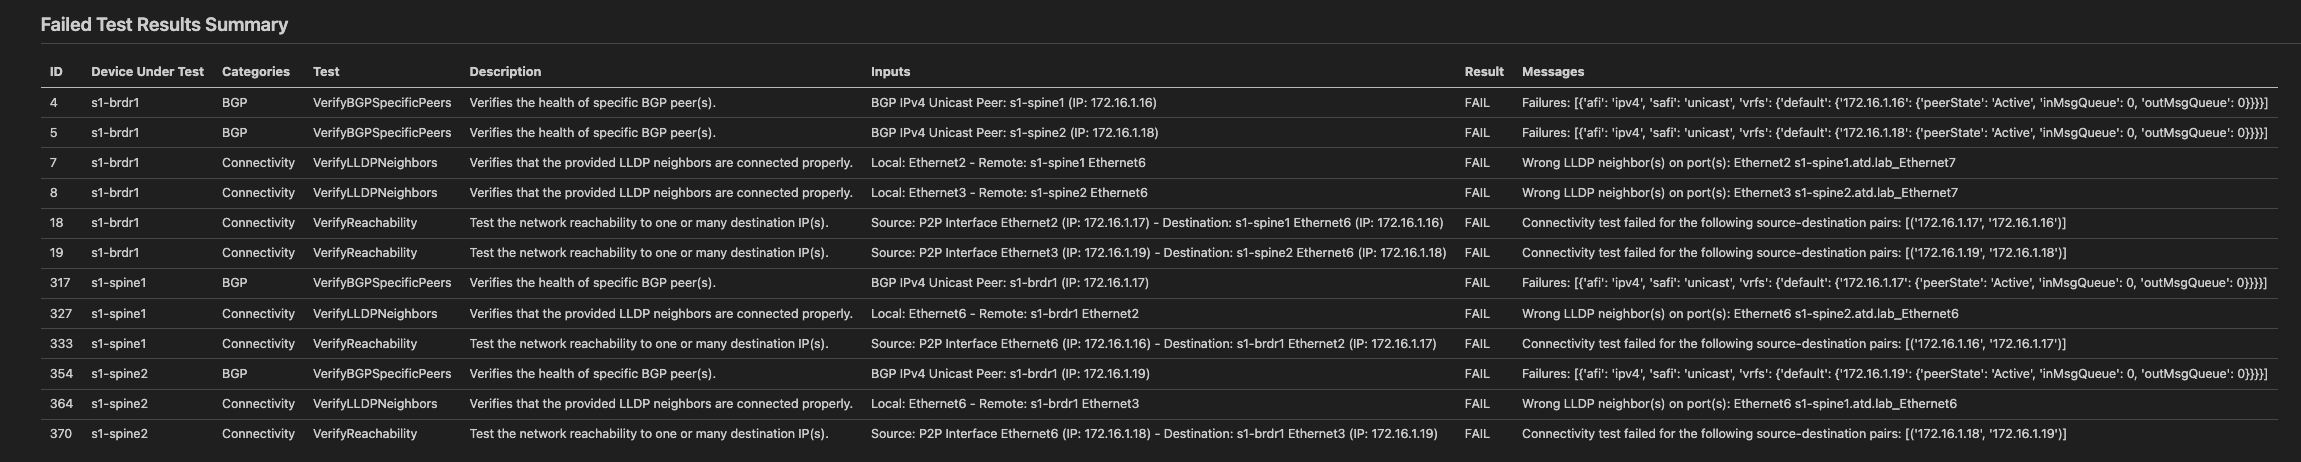This screenshot has height=462, width=2301.
Task: Click the ID 317 cell
Action: click(60, 284)
